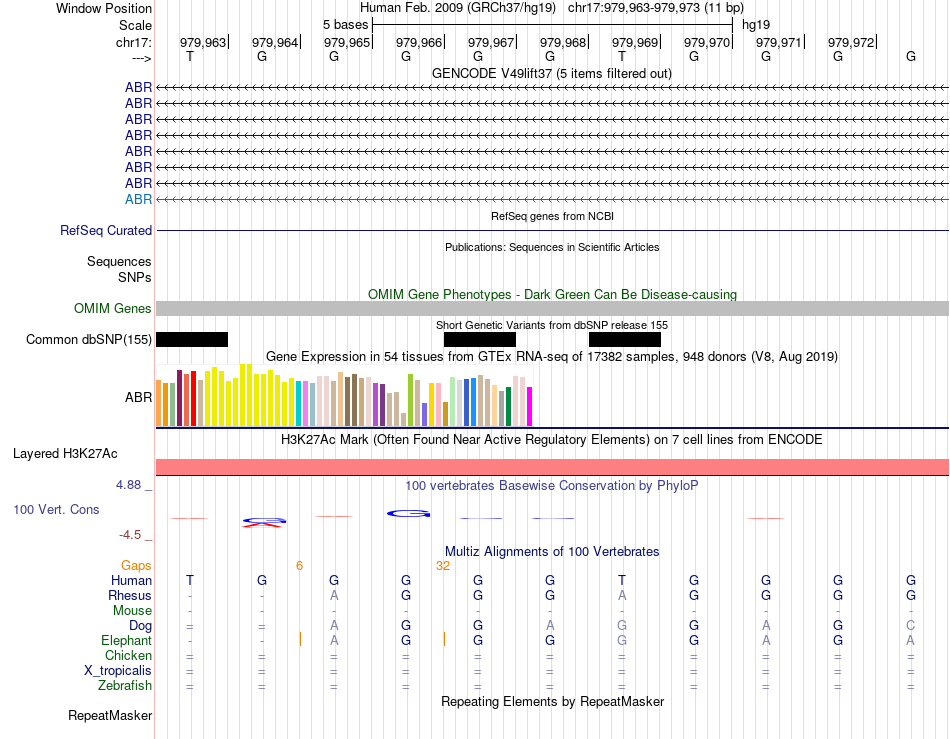Click the 5 bases scale label
Screen dimensions: 950x739
[345, 25]
